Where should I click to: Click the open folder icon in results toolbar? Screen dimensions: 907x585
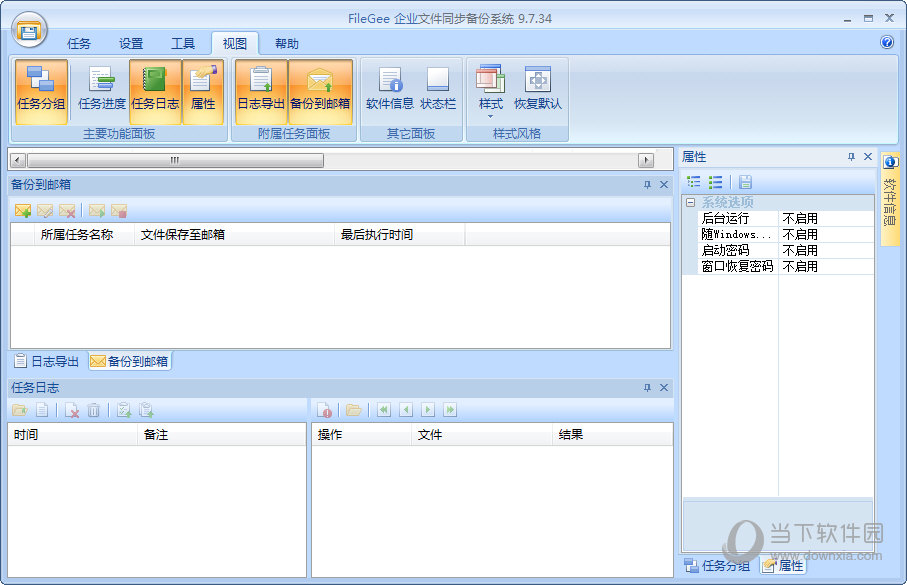tap(353, 410)
